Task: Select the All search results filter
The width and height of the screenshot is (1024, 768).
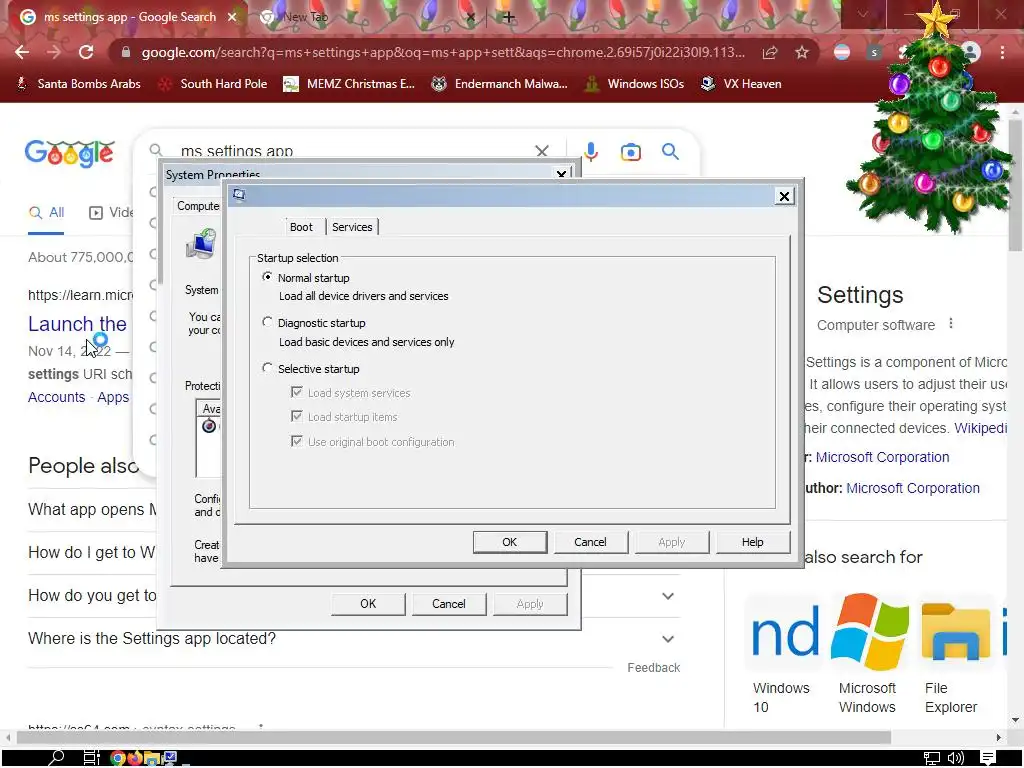Action: click(46, 212)
